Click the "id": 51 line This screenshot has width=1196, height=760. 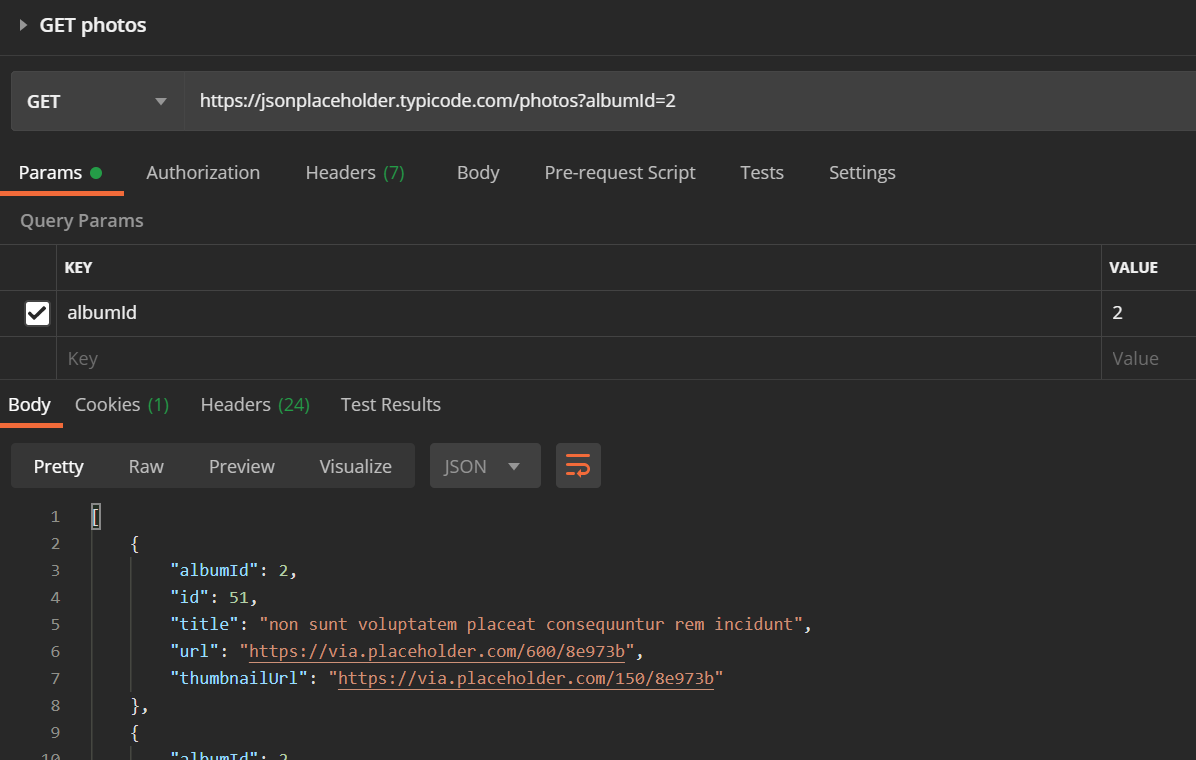214,597
